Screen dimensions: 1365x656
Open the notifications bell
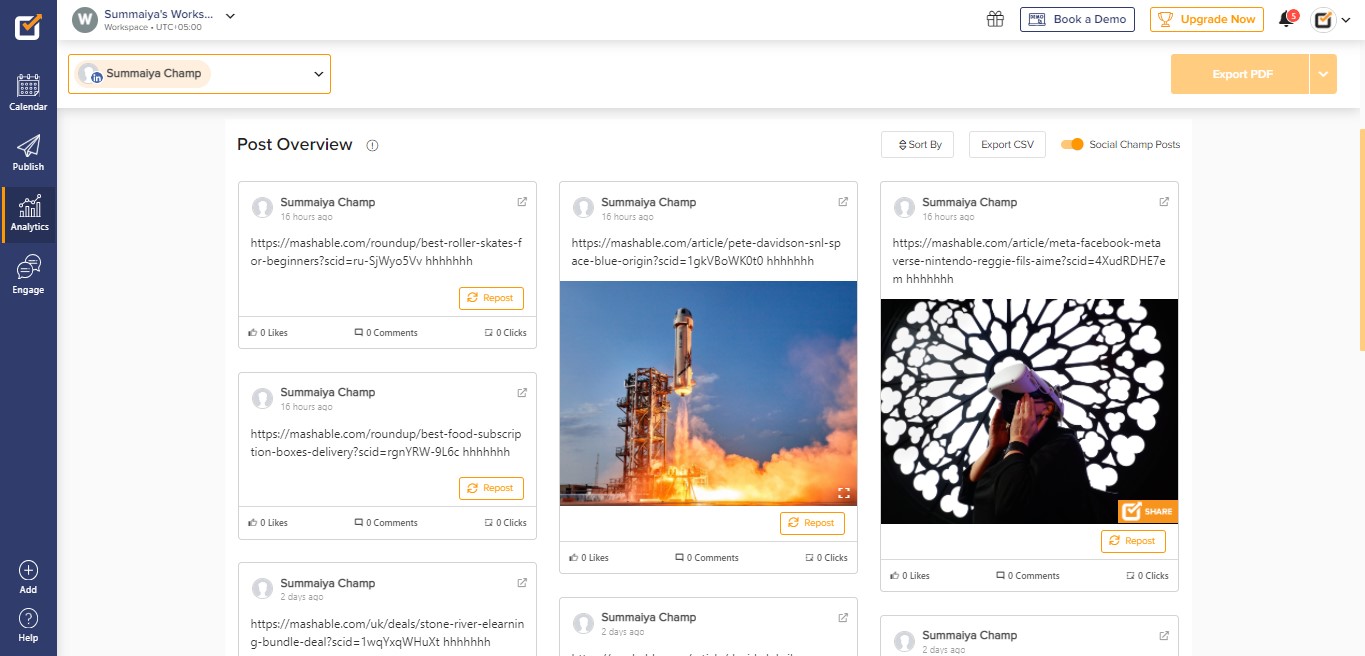pos(1286,19)
